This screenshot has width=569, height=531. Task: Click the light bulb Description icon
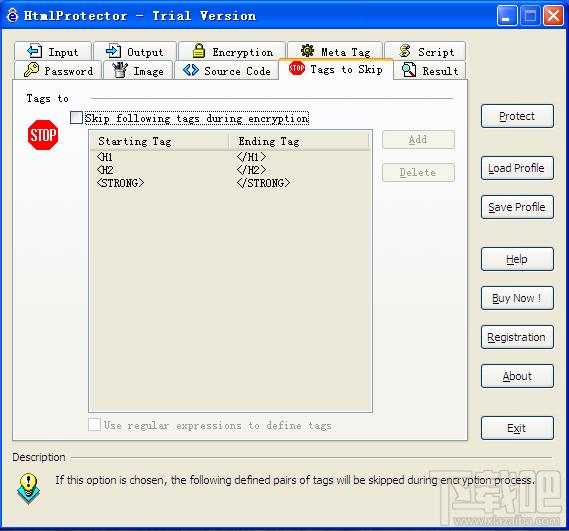point(28,488)
